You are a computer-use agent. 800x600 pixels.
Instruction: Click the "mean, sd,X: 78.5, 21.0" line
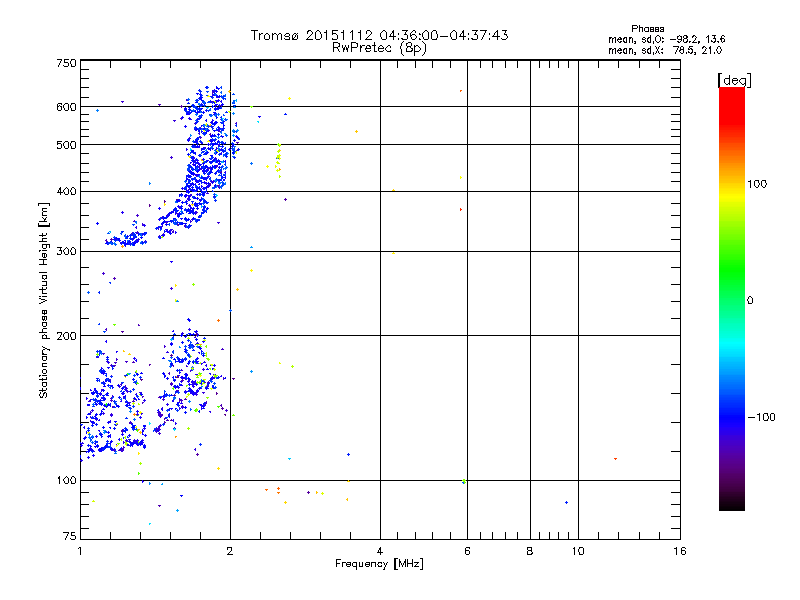(665, 50)
